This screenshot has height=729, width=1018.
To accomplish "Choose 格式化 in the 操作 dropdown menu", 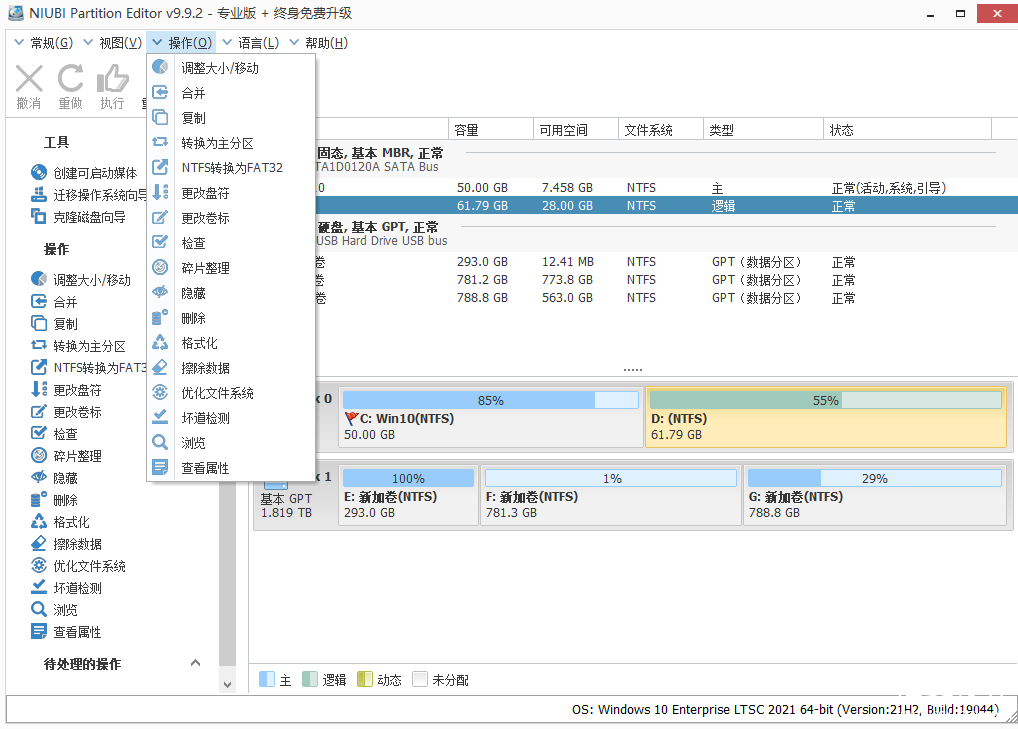I will (231, 343).
